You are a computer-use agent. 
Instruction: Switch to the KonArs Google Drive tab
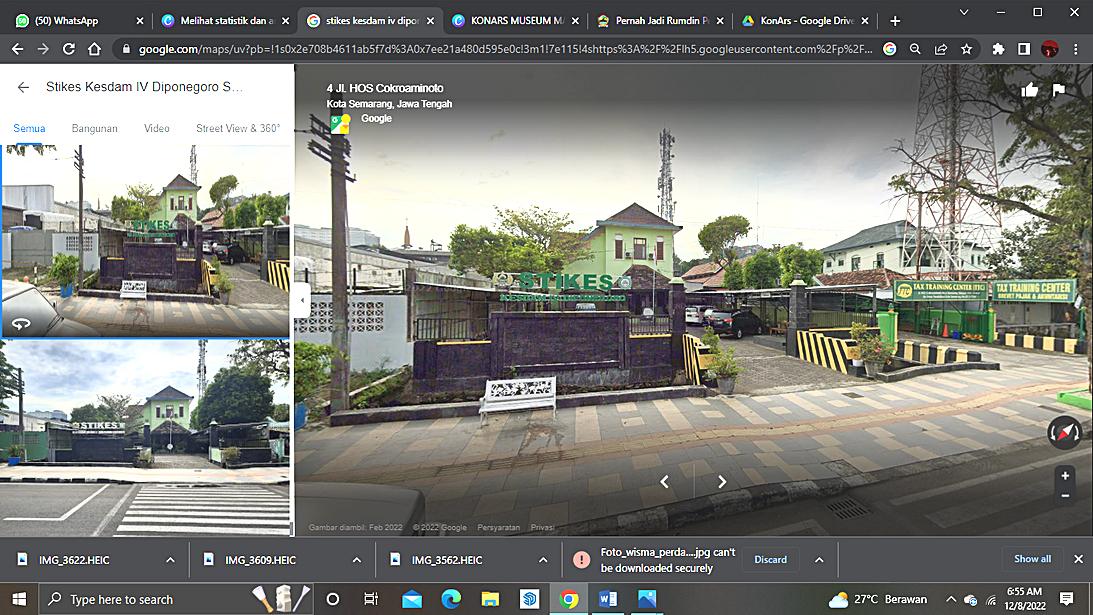(804, 21)
